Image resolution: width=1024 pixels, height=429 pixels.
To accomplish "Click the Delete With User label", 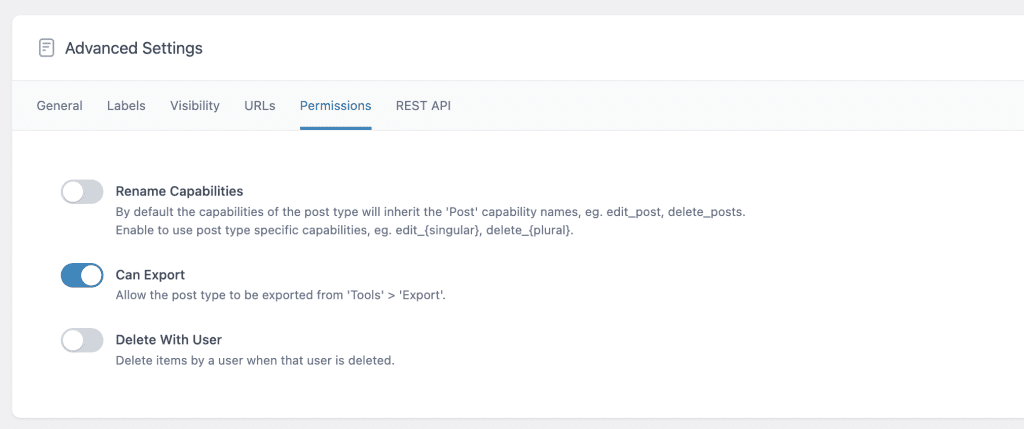I will point(168,340).
